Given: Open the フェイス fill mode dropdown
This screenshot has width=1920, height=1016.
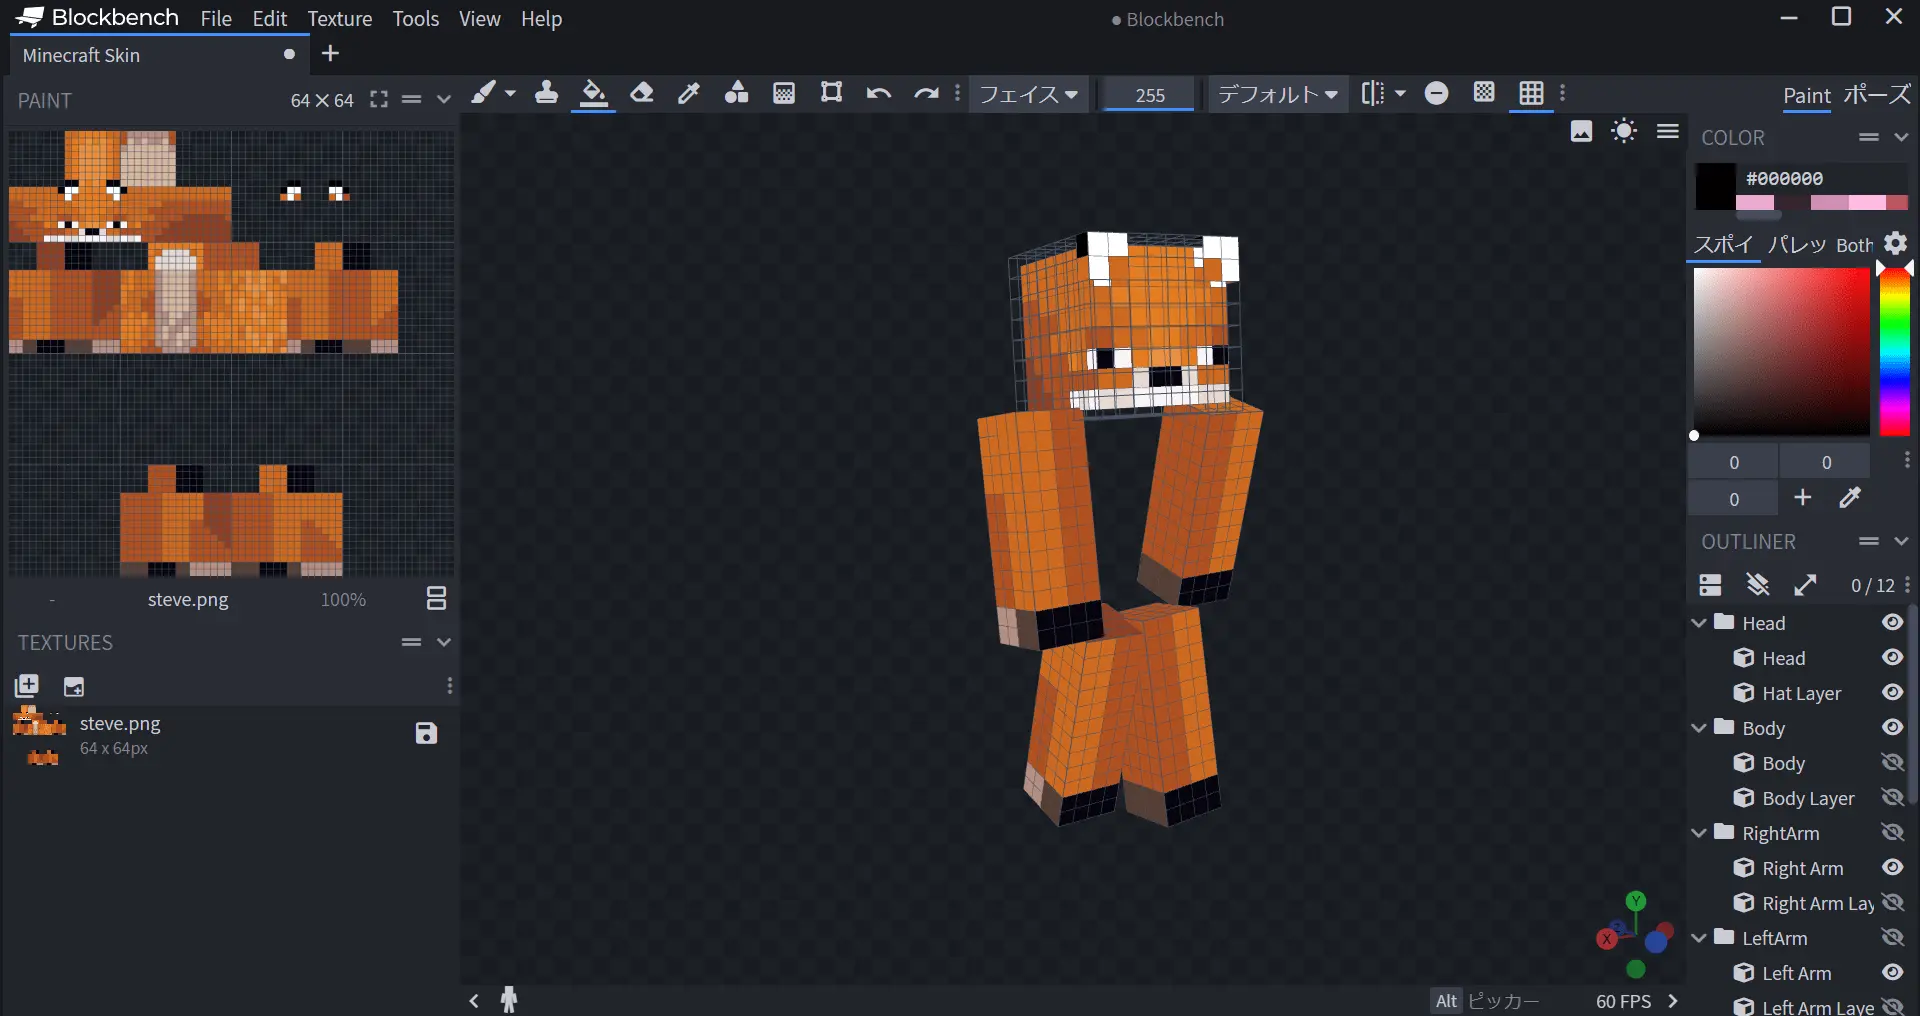Looking at the screenshot, I should (x=1028, y=95).
